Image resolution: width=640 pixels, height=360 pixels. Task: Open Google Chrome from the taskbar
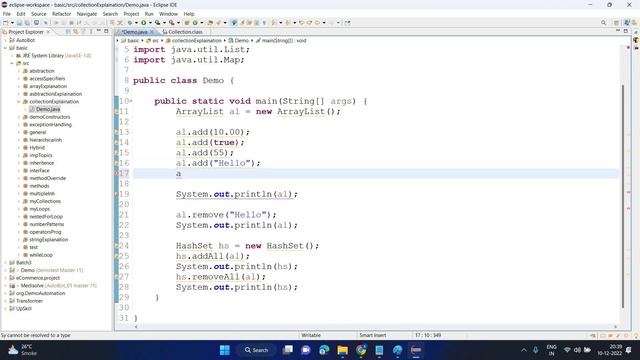(x=361, y=350)
